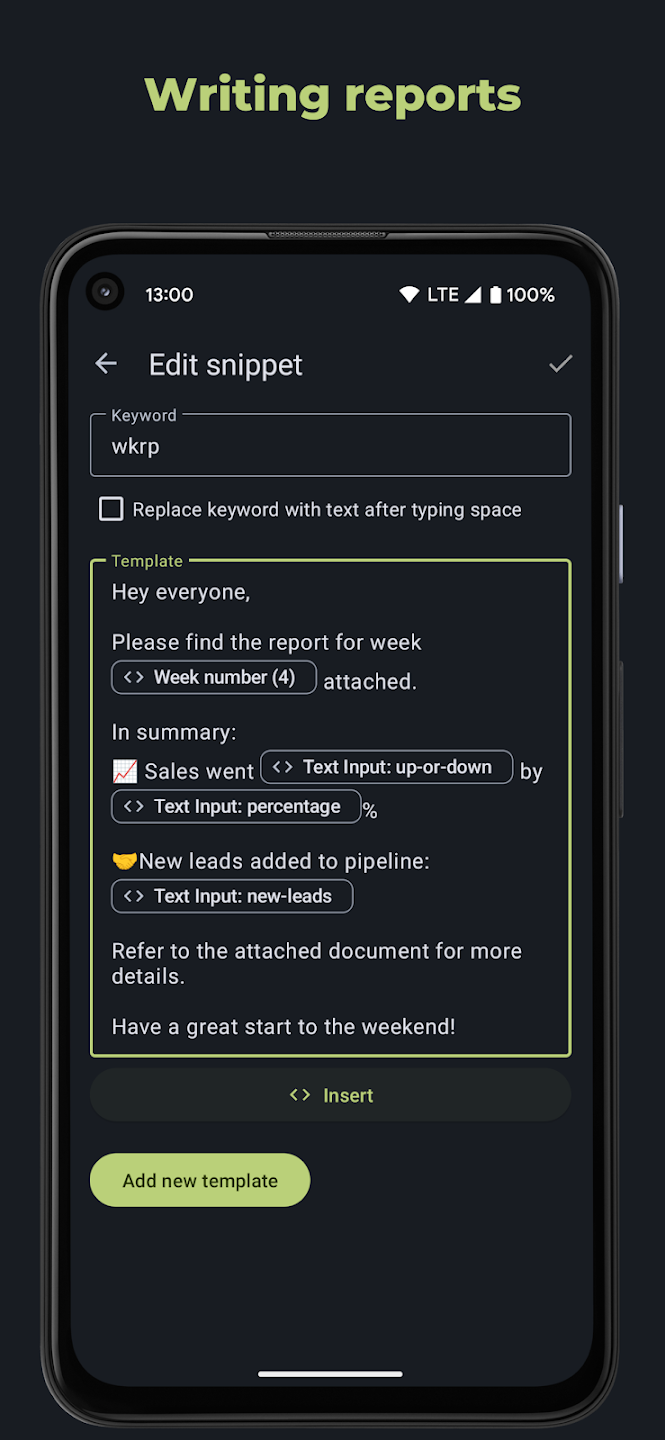Image resolution: width=665 pixels, height=1440 pixels.
Task: Click brackets icon in Week number chip
Action: point(134,677)
